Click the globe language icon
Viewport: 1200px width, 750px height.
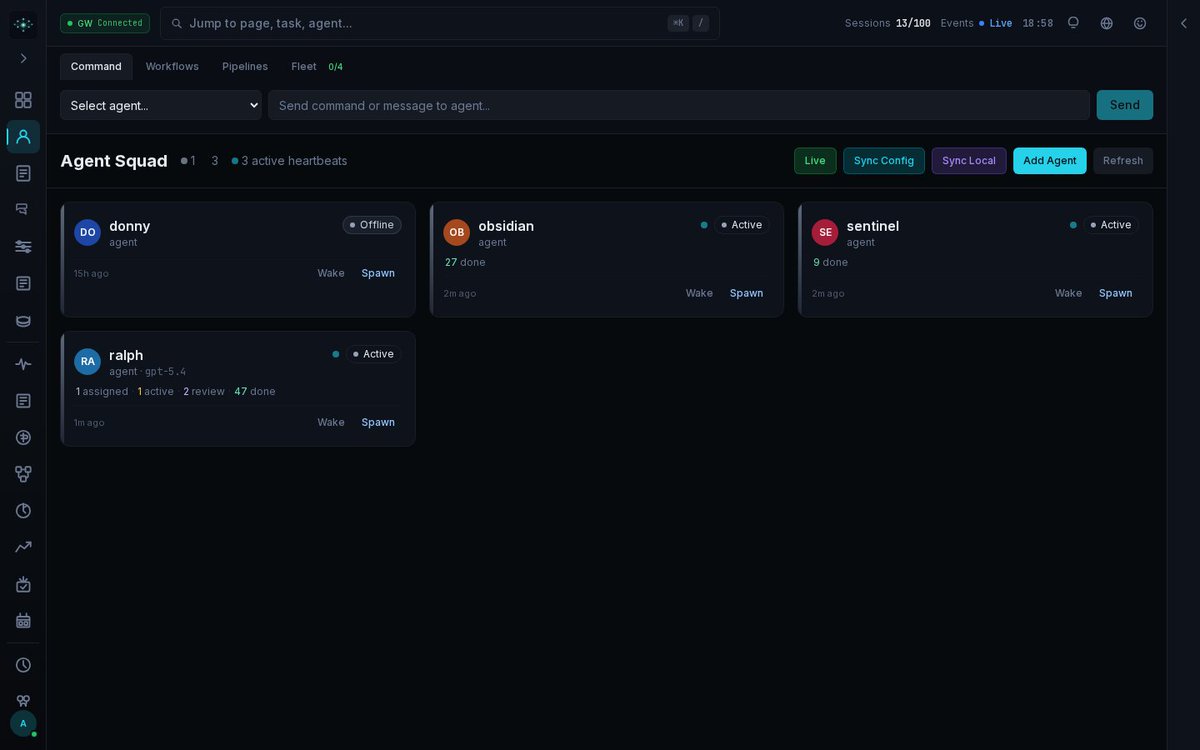click(x=1106, y=23)
